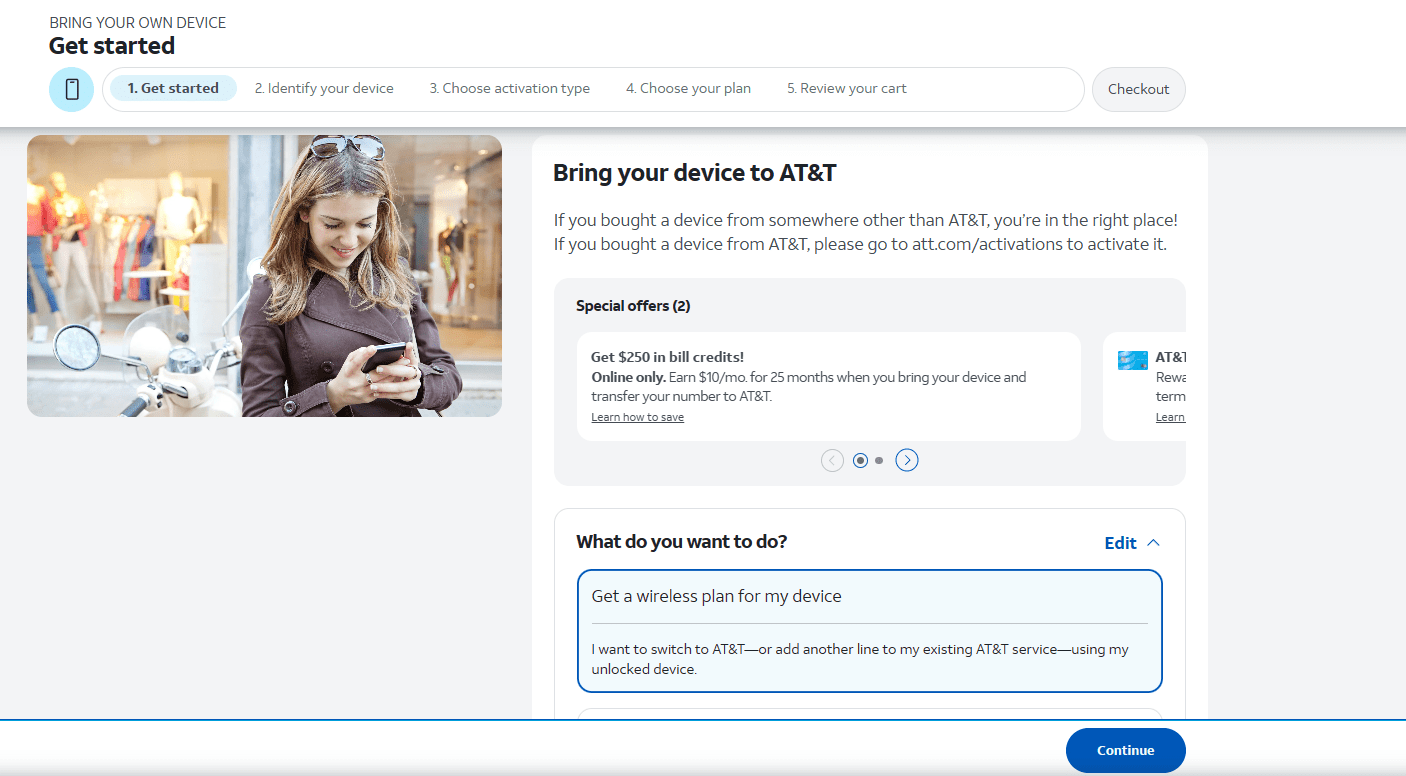
Task: Click the AT&T credit card offer icon
Action: 1132,360
